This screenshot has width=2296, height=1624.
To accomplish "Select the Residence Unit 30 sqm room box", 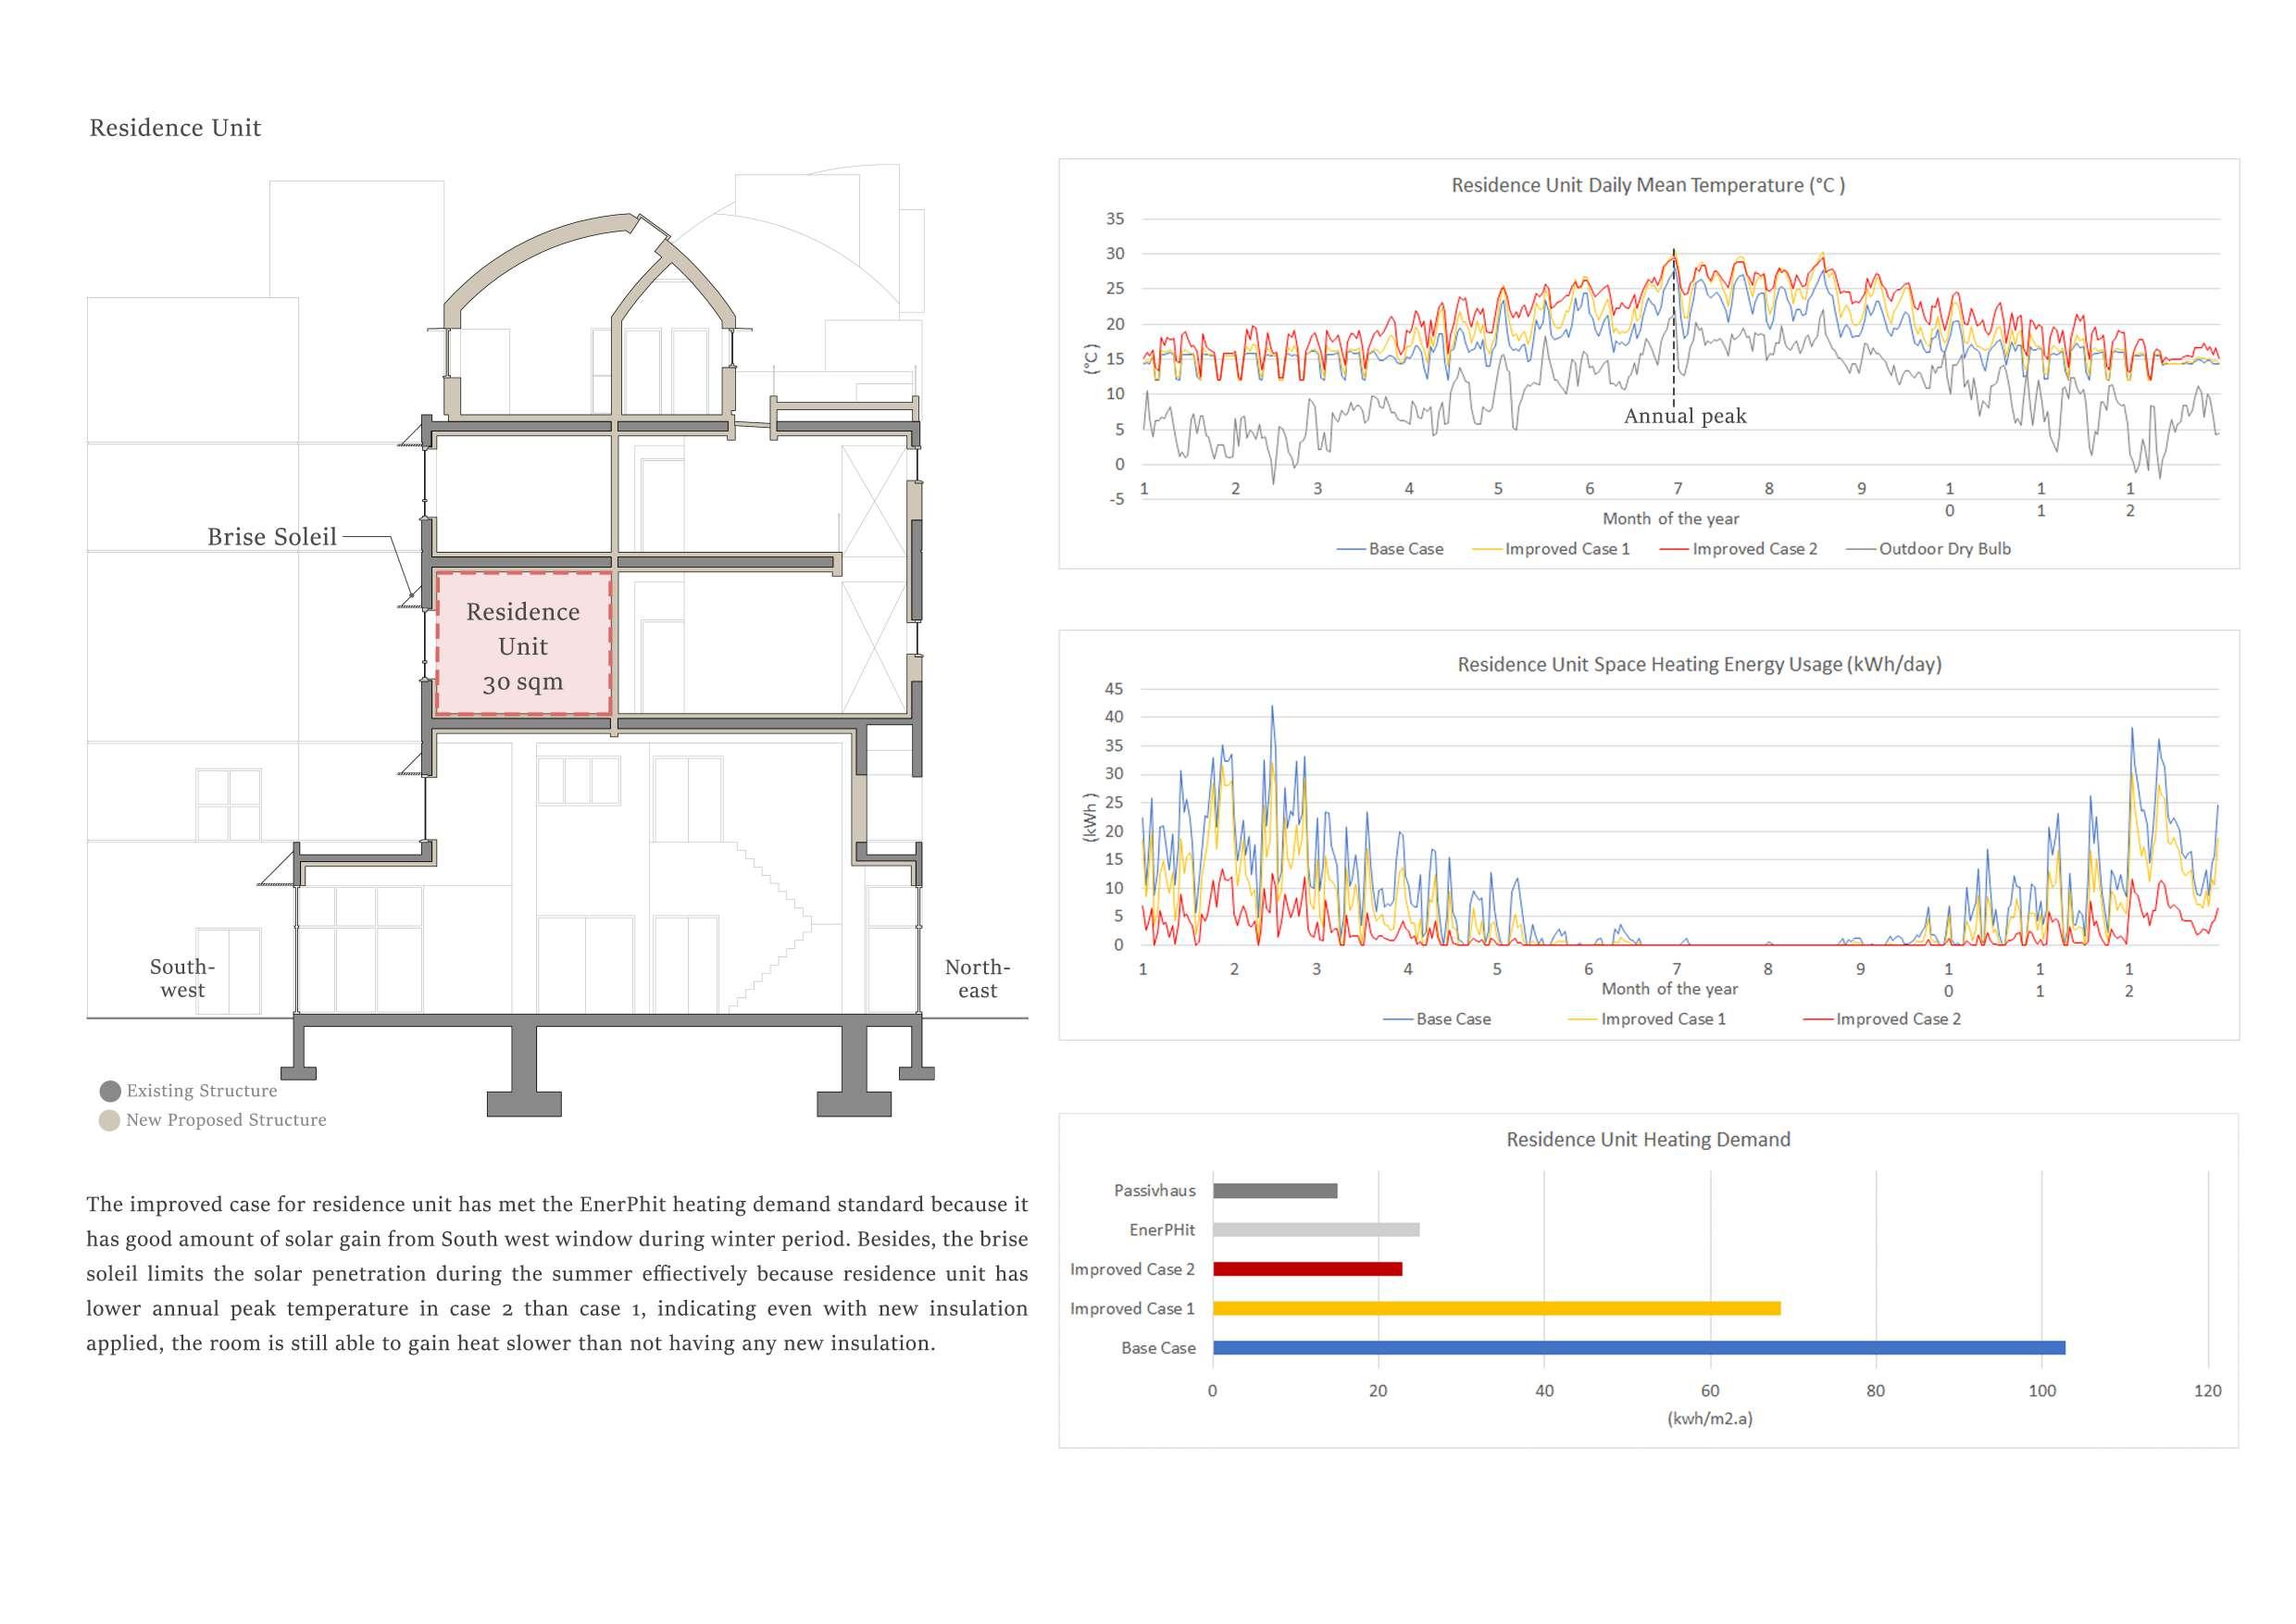I will click(x=523, y=645).
